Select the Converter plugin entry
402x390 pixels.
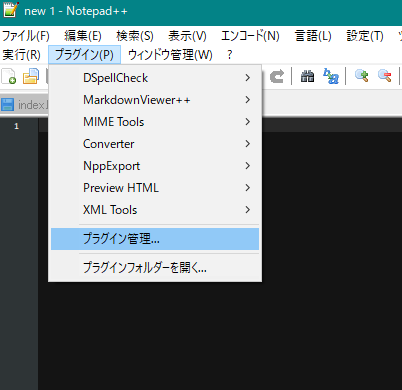(155, 144)
